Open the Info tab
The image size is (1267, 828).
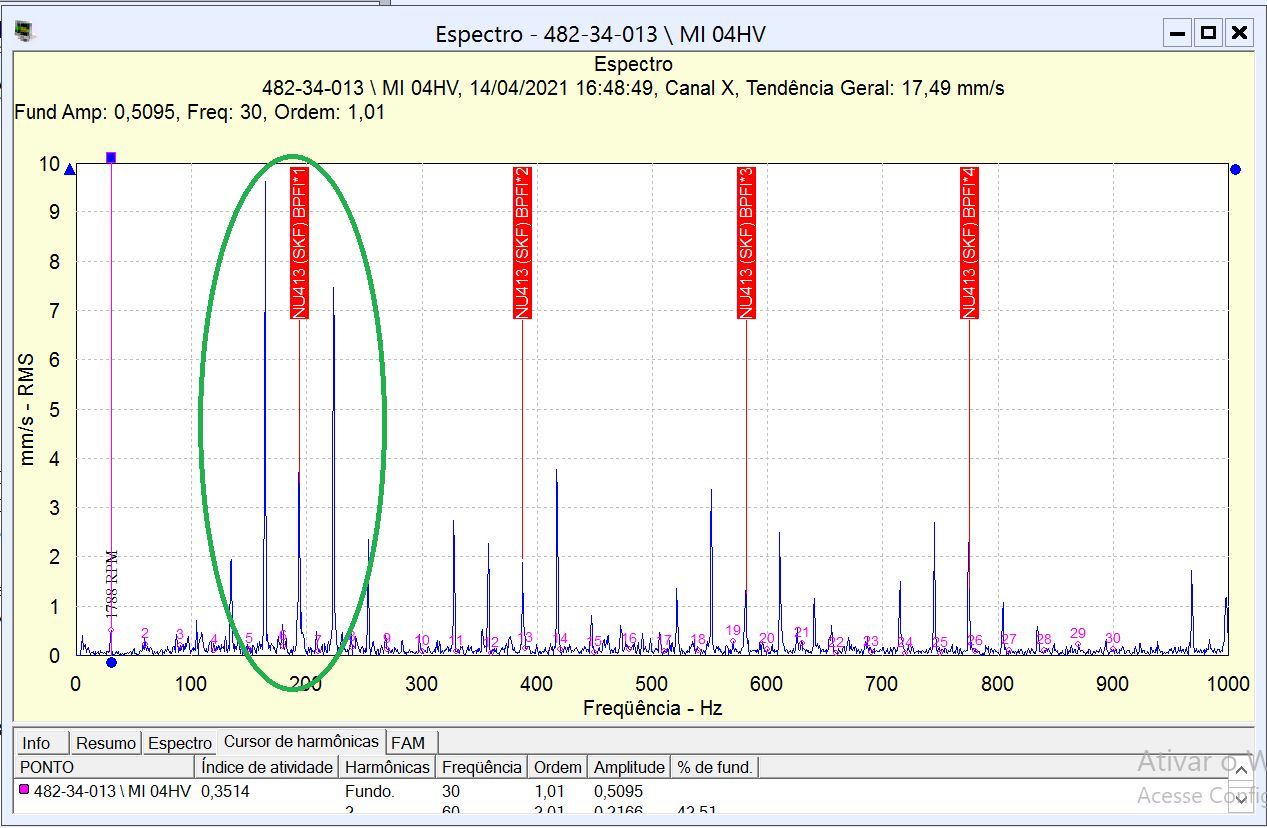[x=36, y=743]
